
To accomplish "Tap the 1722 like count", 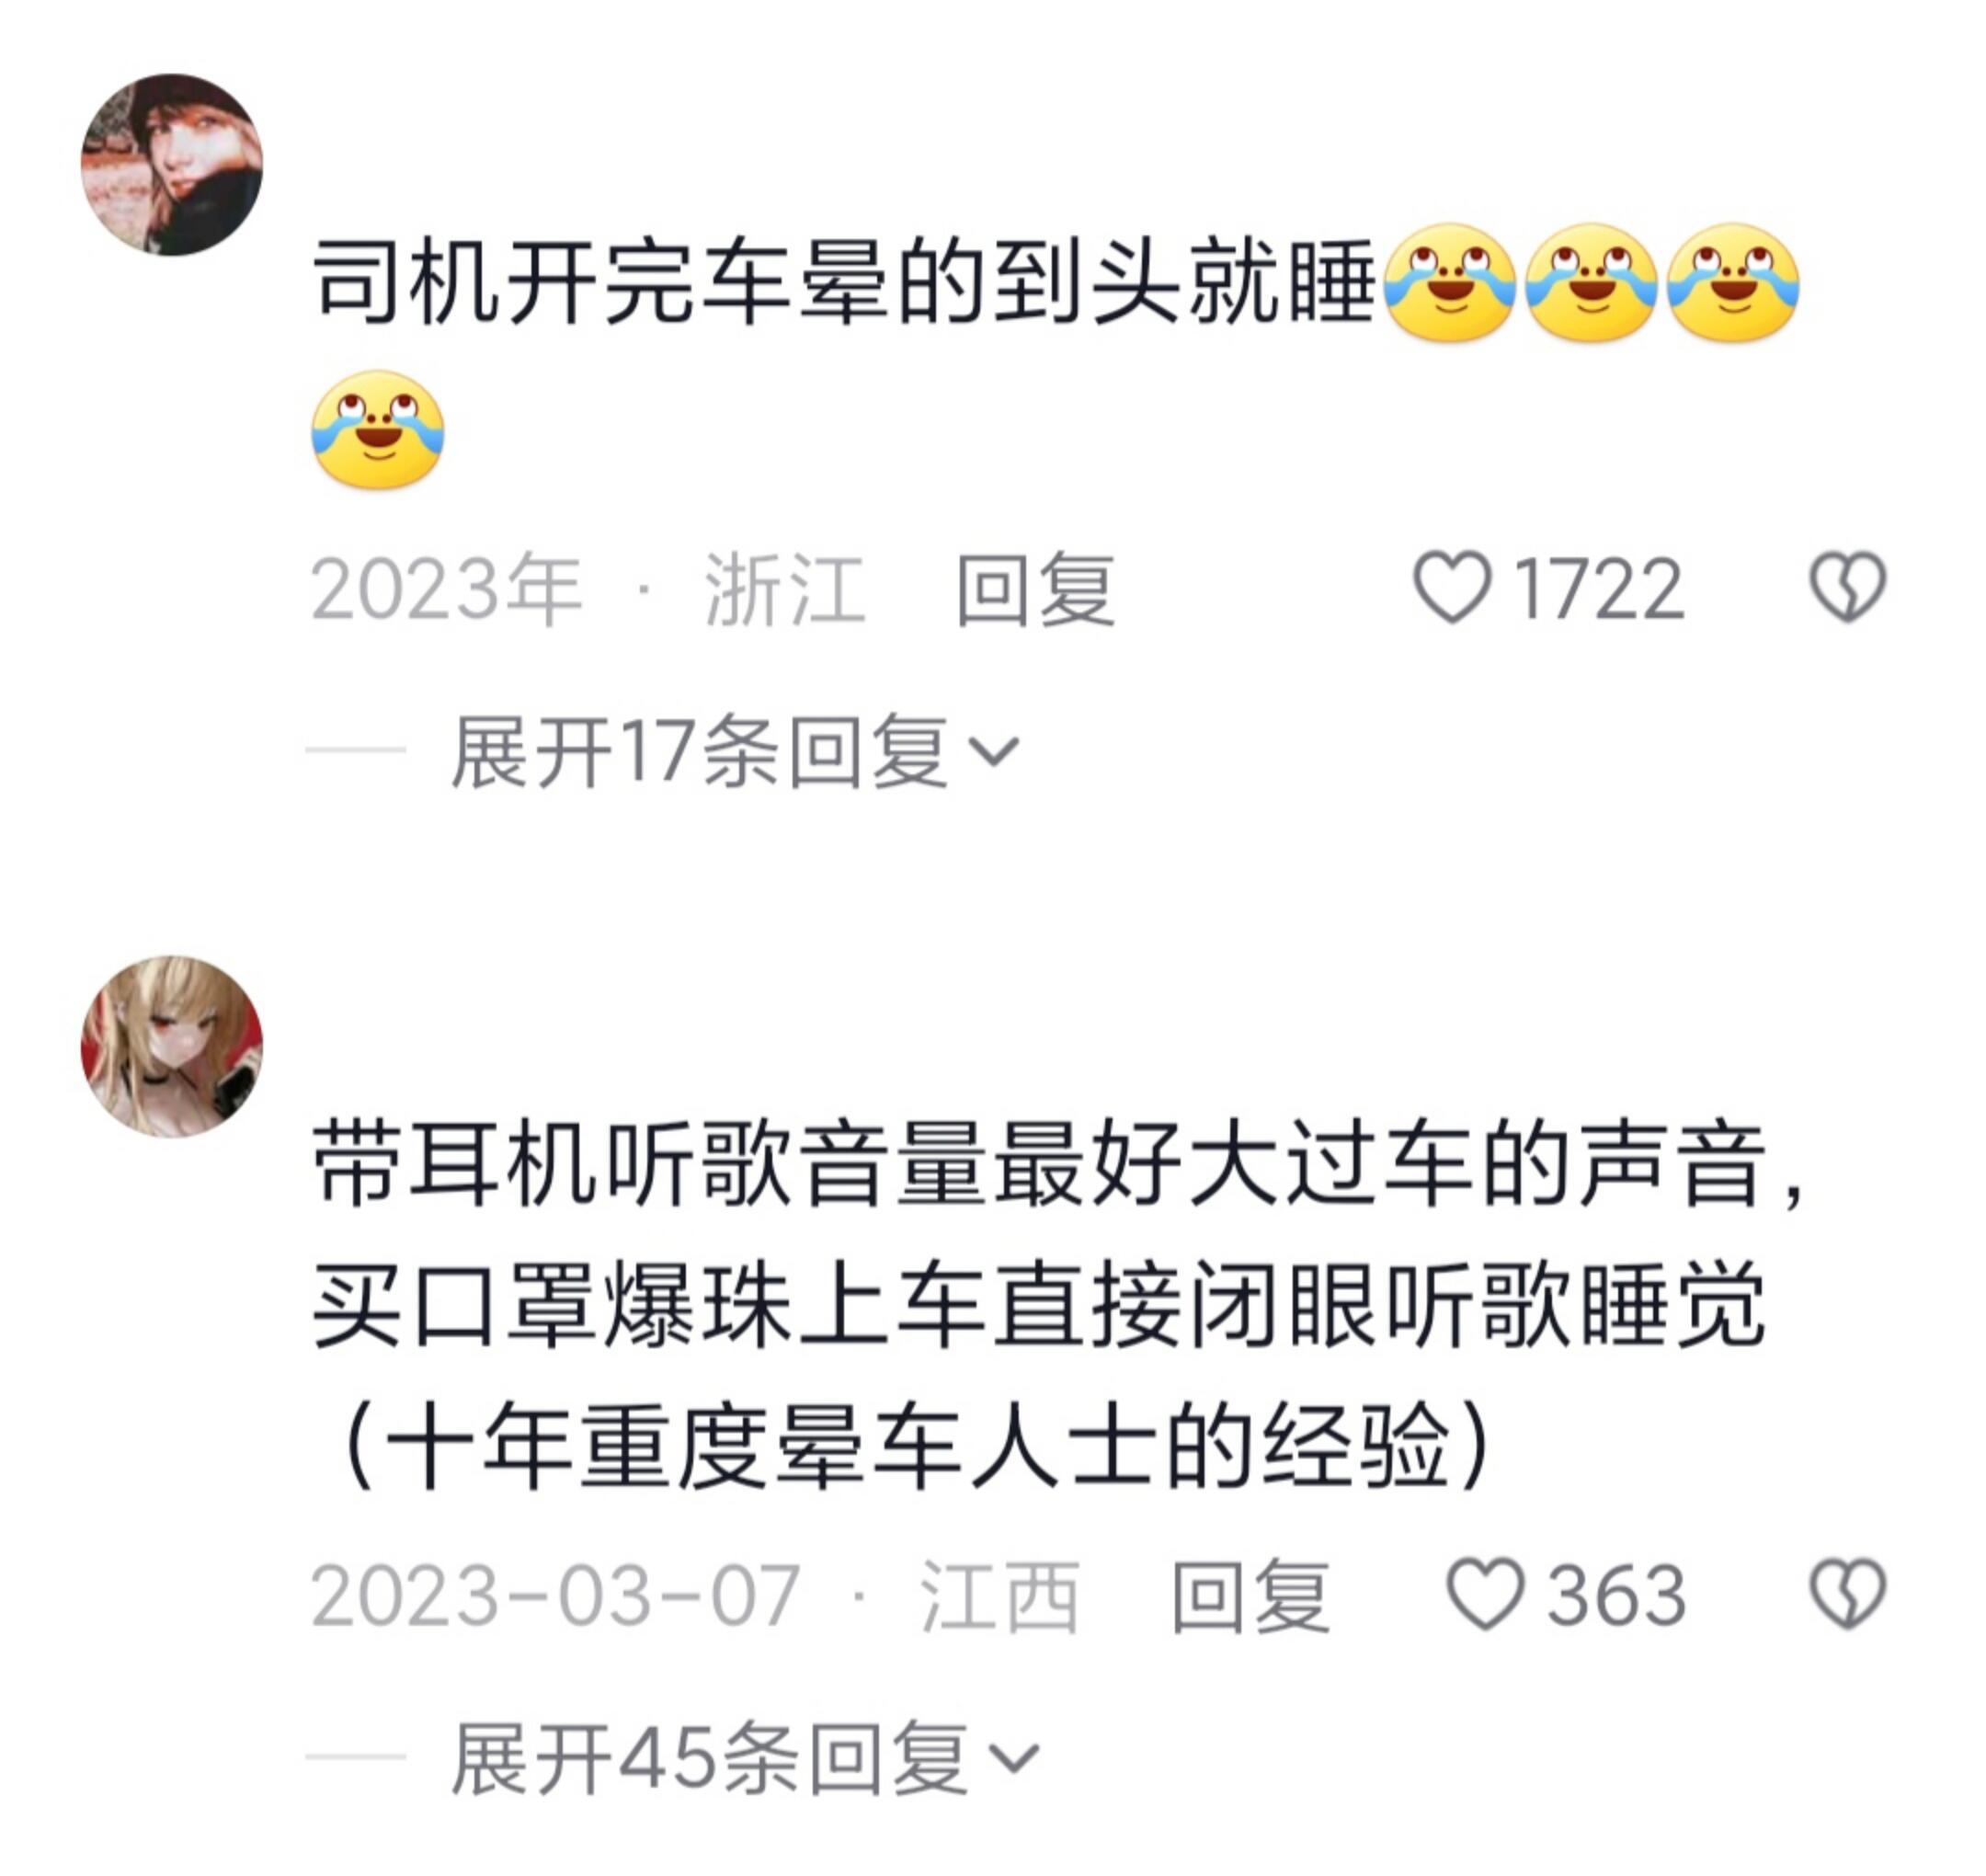I will (1600, 590).
